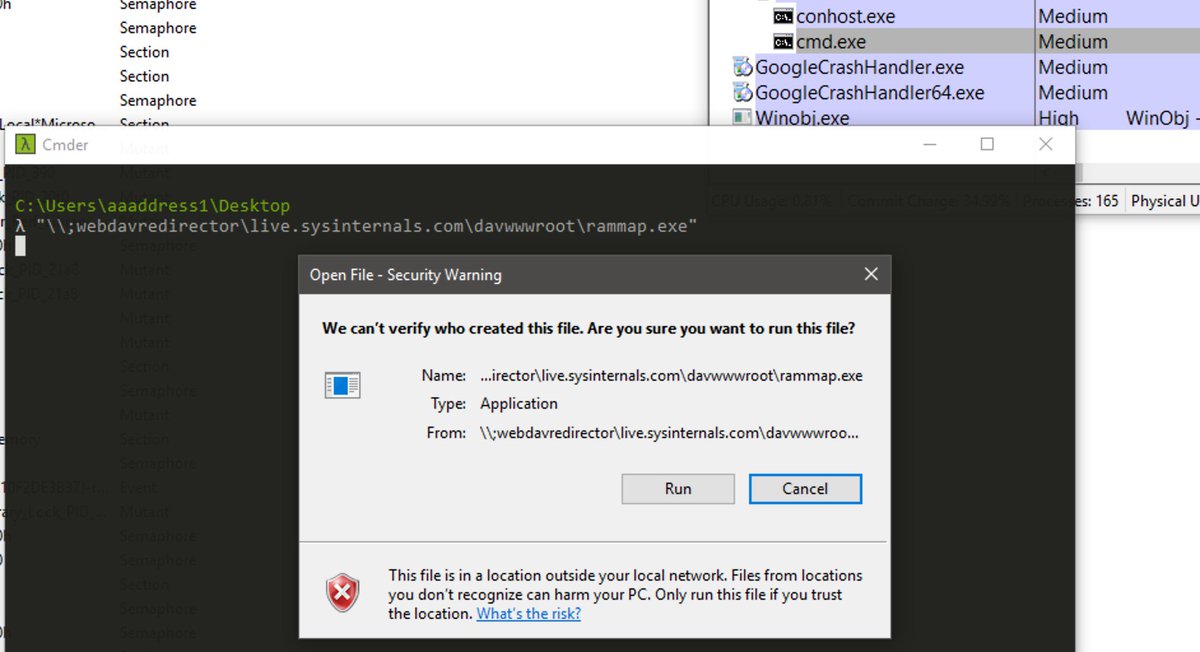Image resolution: width=1200 pixels, height=652 pixels.
Task: Click the conhost.exe console icon
Action: (783, 16)
